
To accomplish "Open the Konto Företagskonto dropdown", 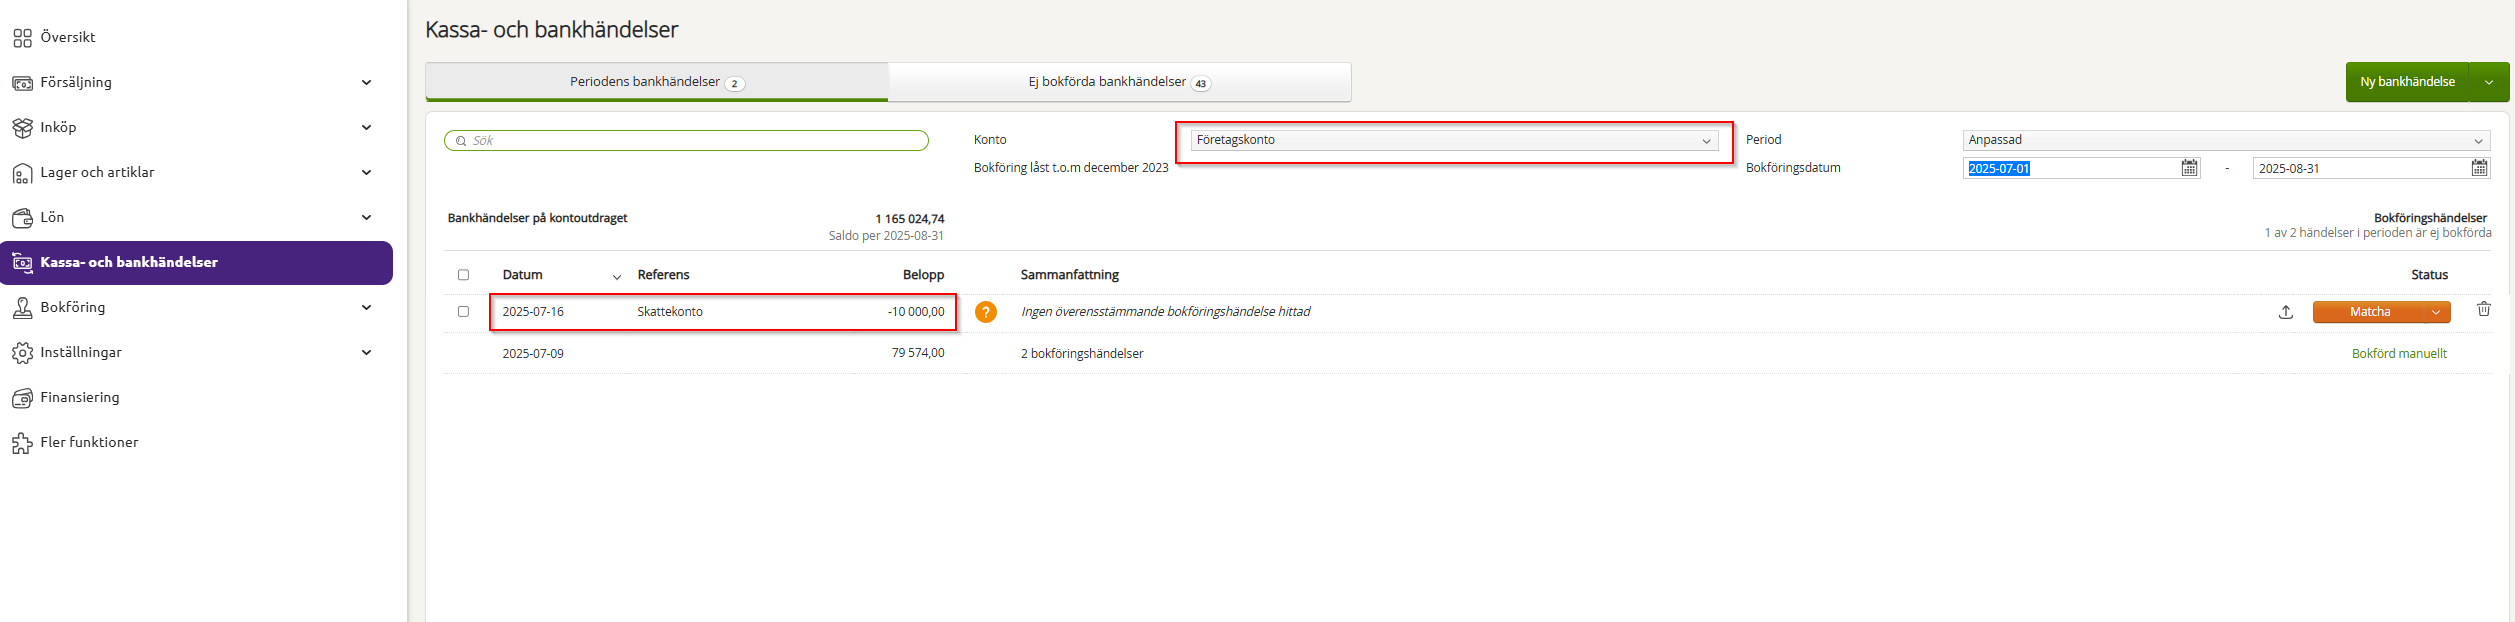I will [x=1454, y=140].
